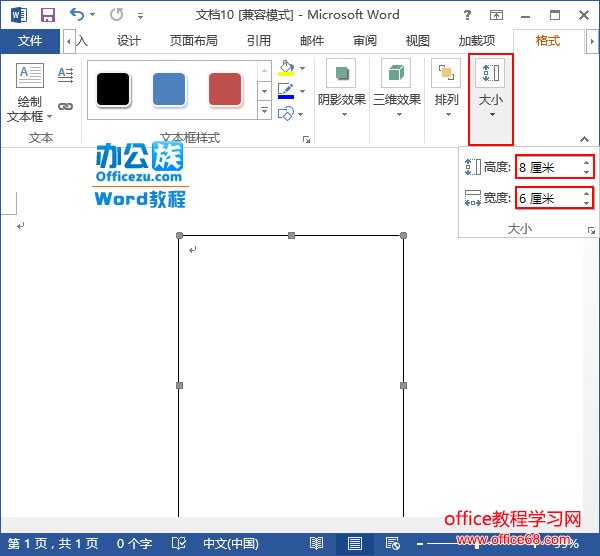This screenshot has width=600, height=556.
Task: Click the Save icon in quick access toolbar
Action: pos(48,15)
